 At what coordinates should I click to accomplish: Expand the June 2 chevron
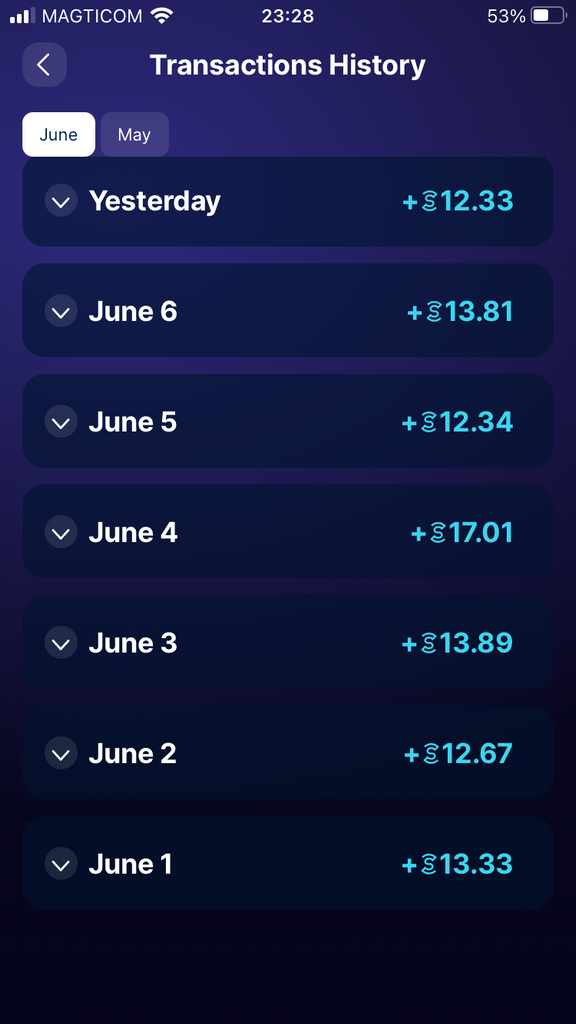(61, 753)
